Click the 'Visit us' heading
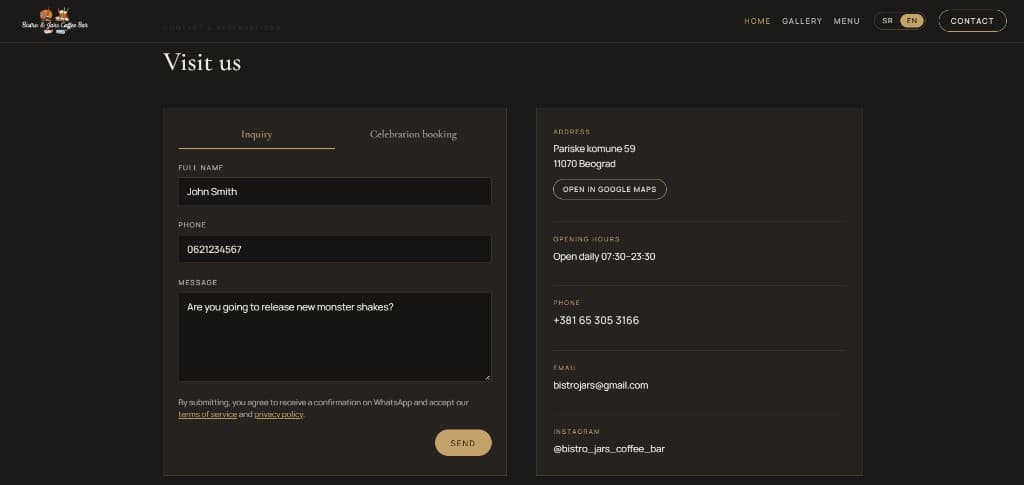1024x485 pixels. tap(202, 62)
